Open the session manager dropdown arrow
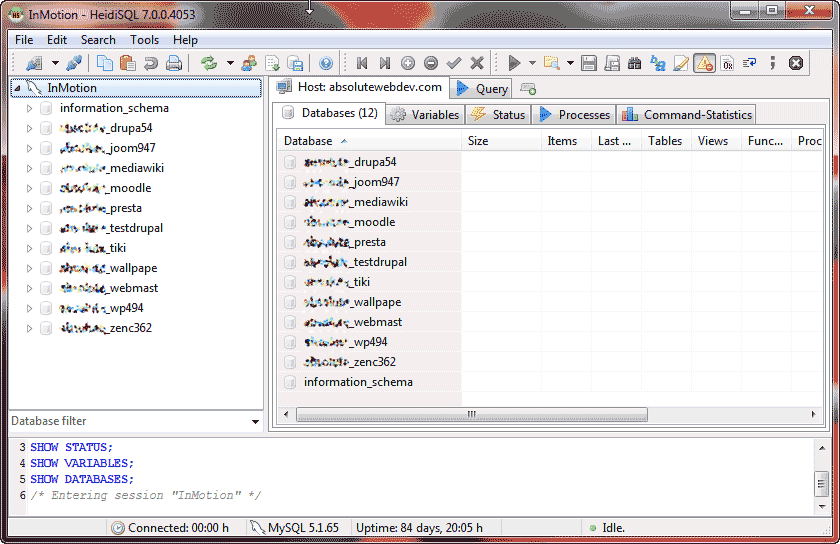 [x=55, y=63]
